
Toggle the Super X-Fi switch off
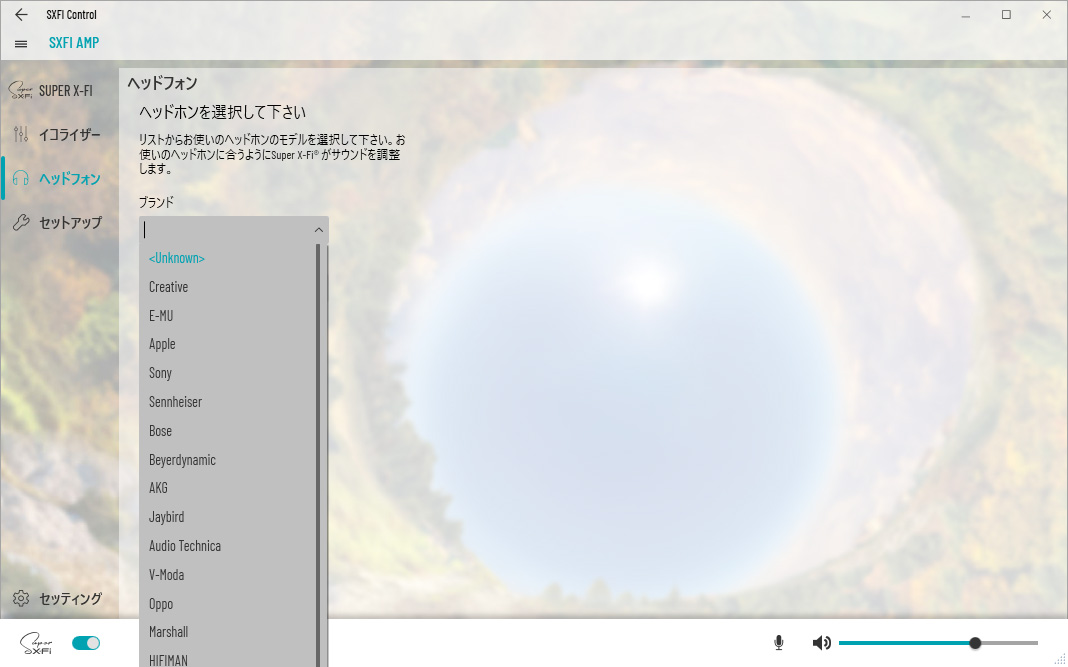(86, 643)
